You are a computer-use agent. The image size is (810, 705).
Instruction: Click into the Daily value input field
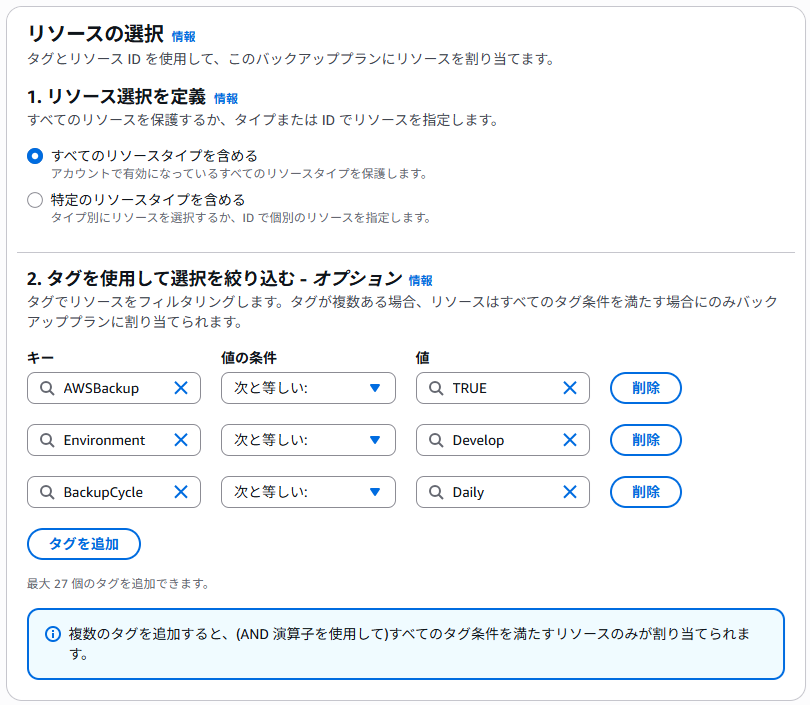coord(500,492)
